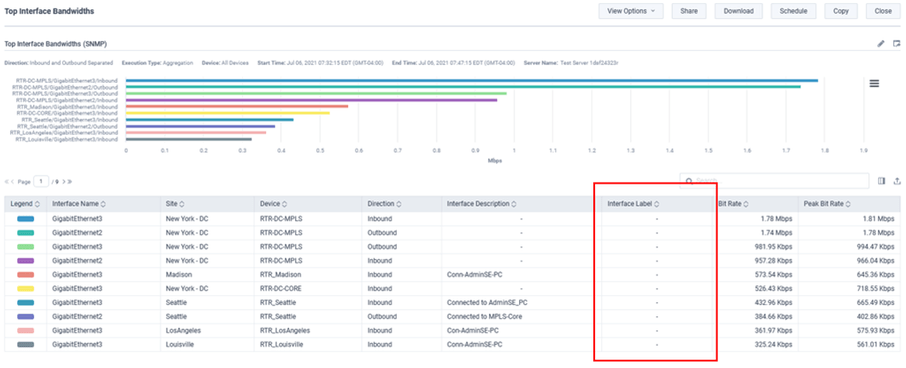Click 'RTR_Seattle/GigabitEthernet2/Outbound' chart axis label
906x368 pixels.
(x=67, y=126)
